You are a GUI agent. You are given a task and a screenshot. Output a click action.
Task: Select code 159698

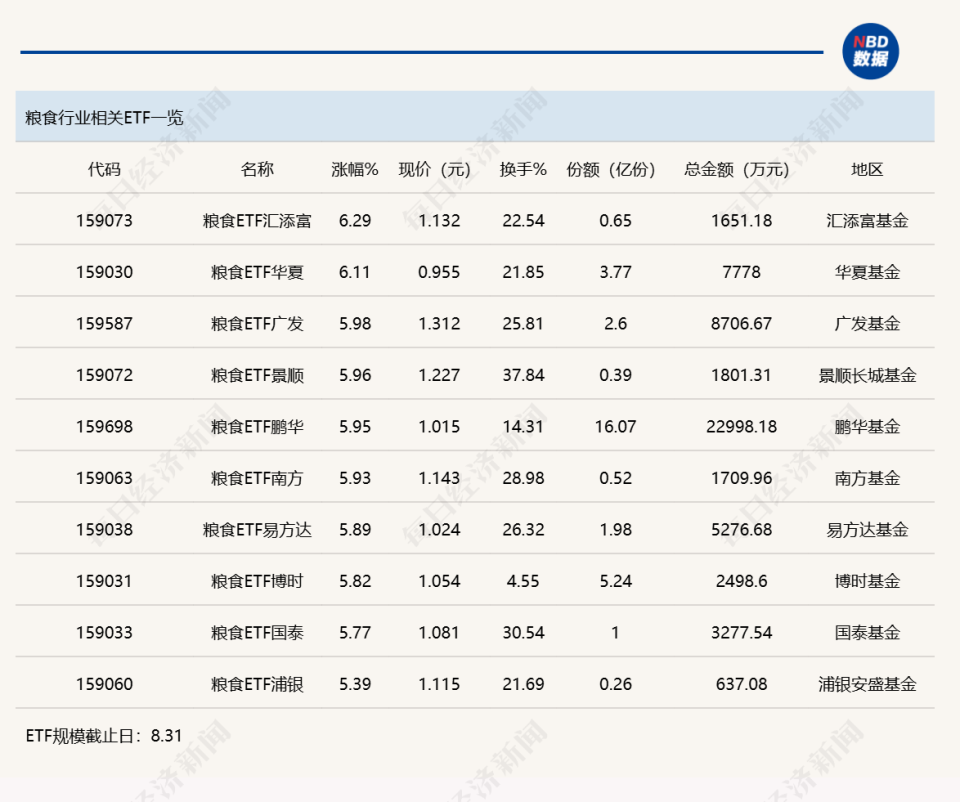tap(104, 426)
